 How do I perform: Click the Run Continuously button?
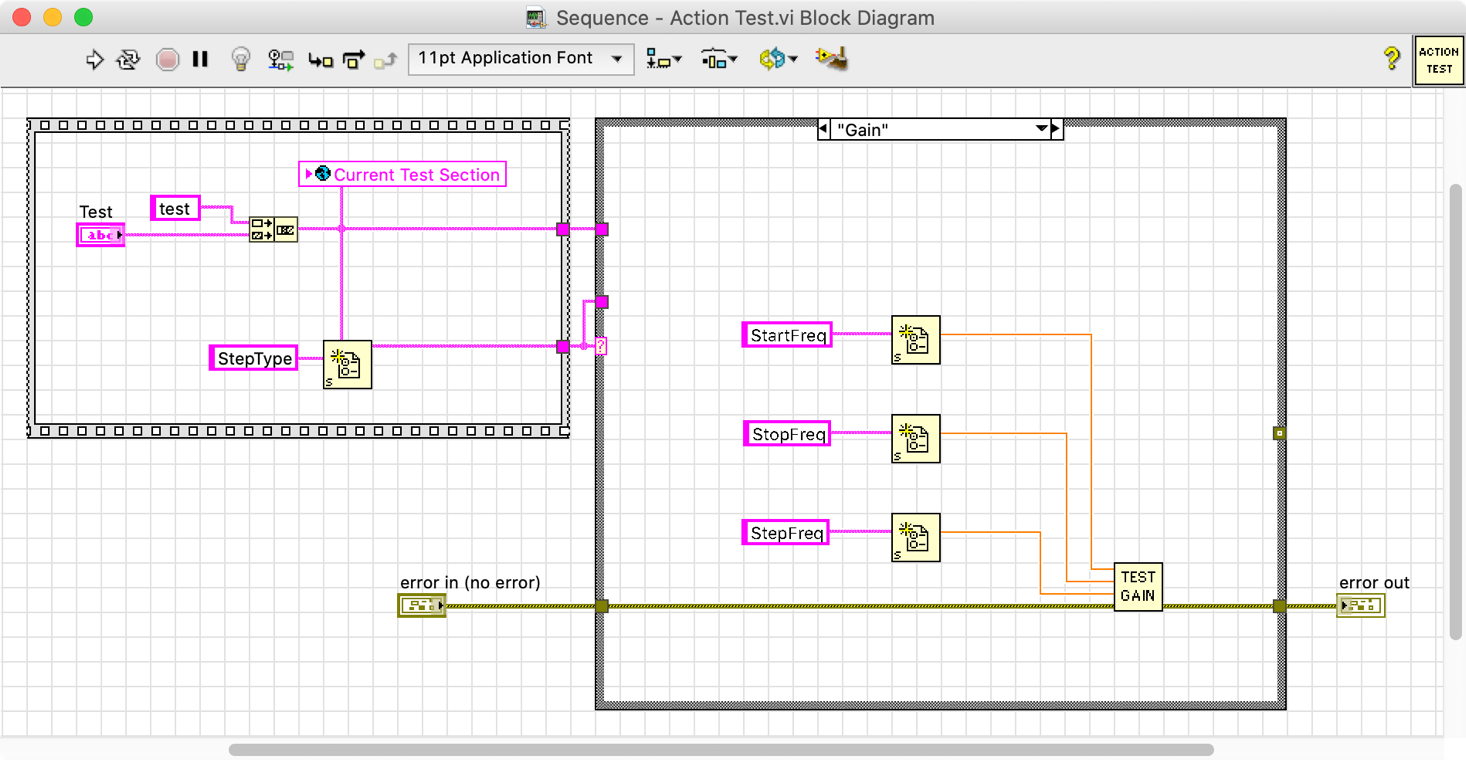[x=128, y=60]
